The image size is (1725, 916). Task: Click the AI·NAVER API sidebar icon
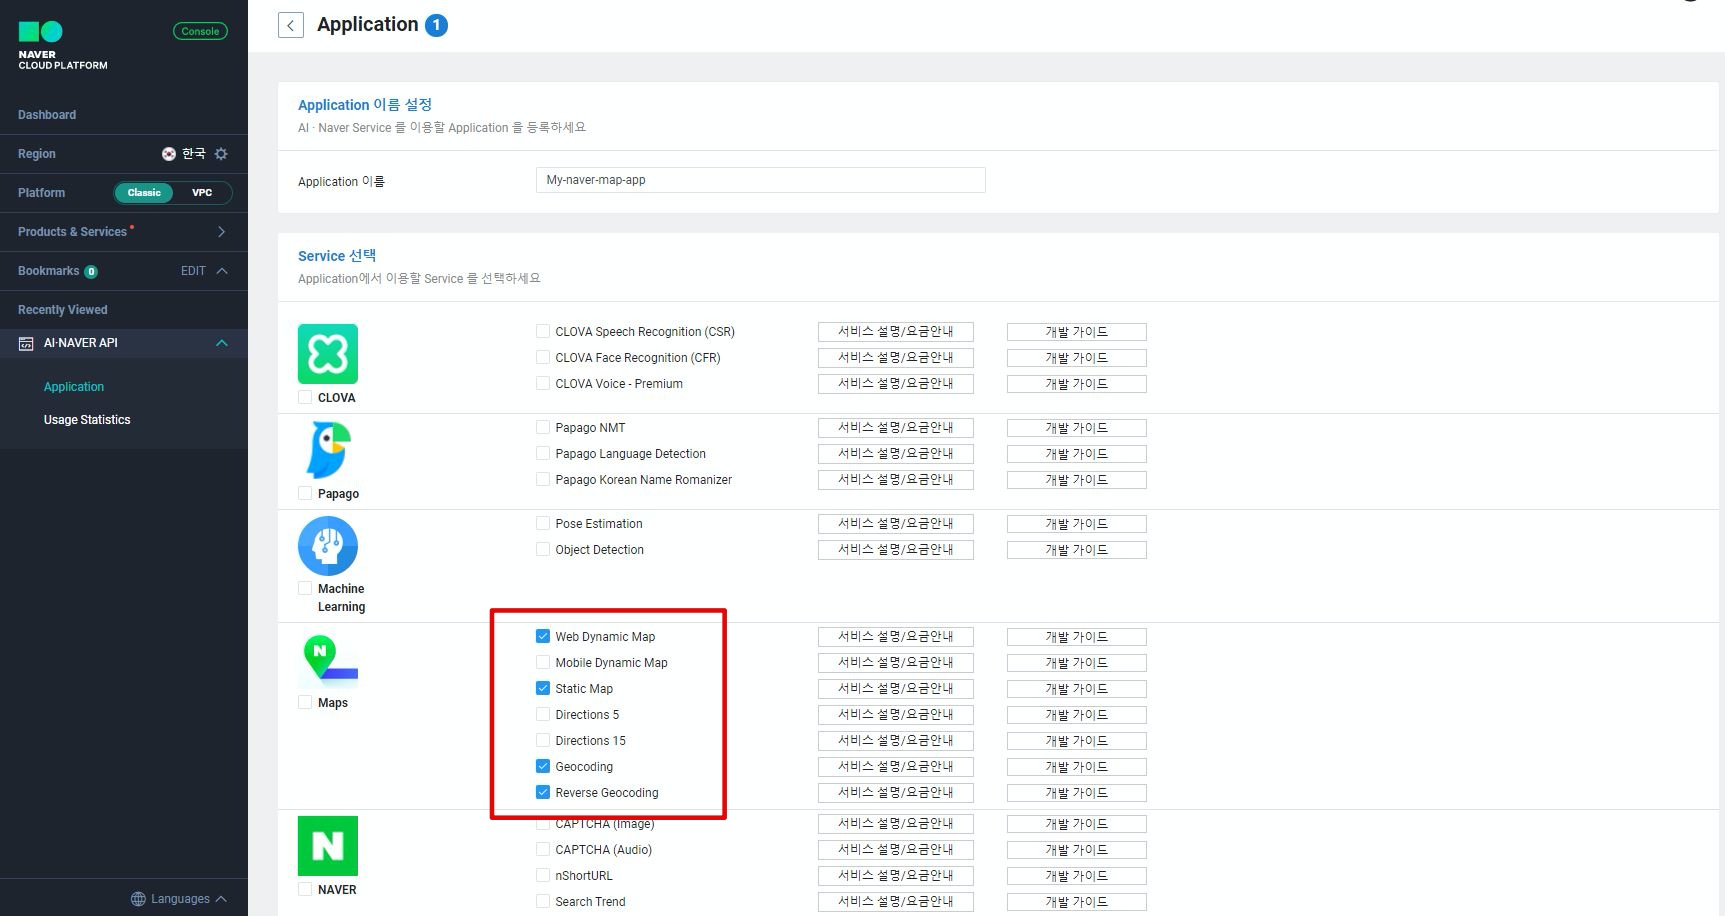pyautogui.click(x=26, y=343)
